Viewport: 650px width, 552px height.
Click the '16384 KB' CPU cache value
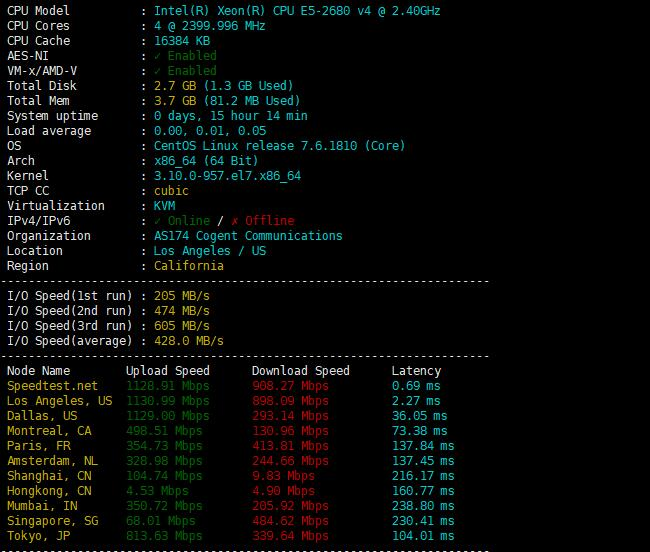pyautogui.click(x=182, y=41)
